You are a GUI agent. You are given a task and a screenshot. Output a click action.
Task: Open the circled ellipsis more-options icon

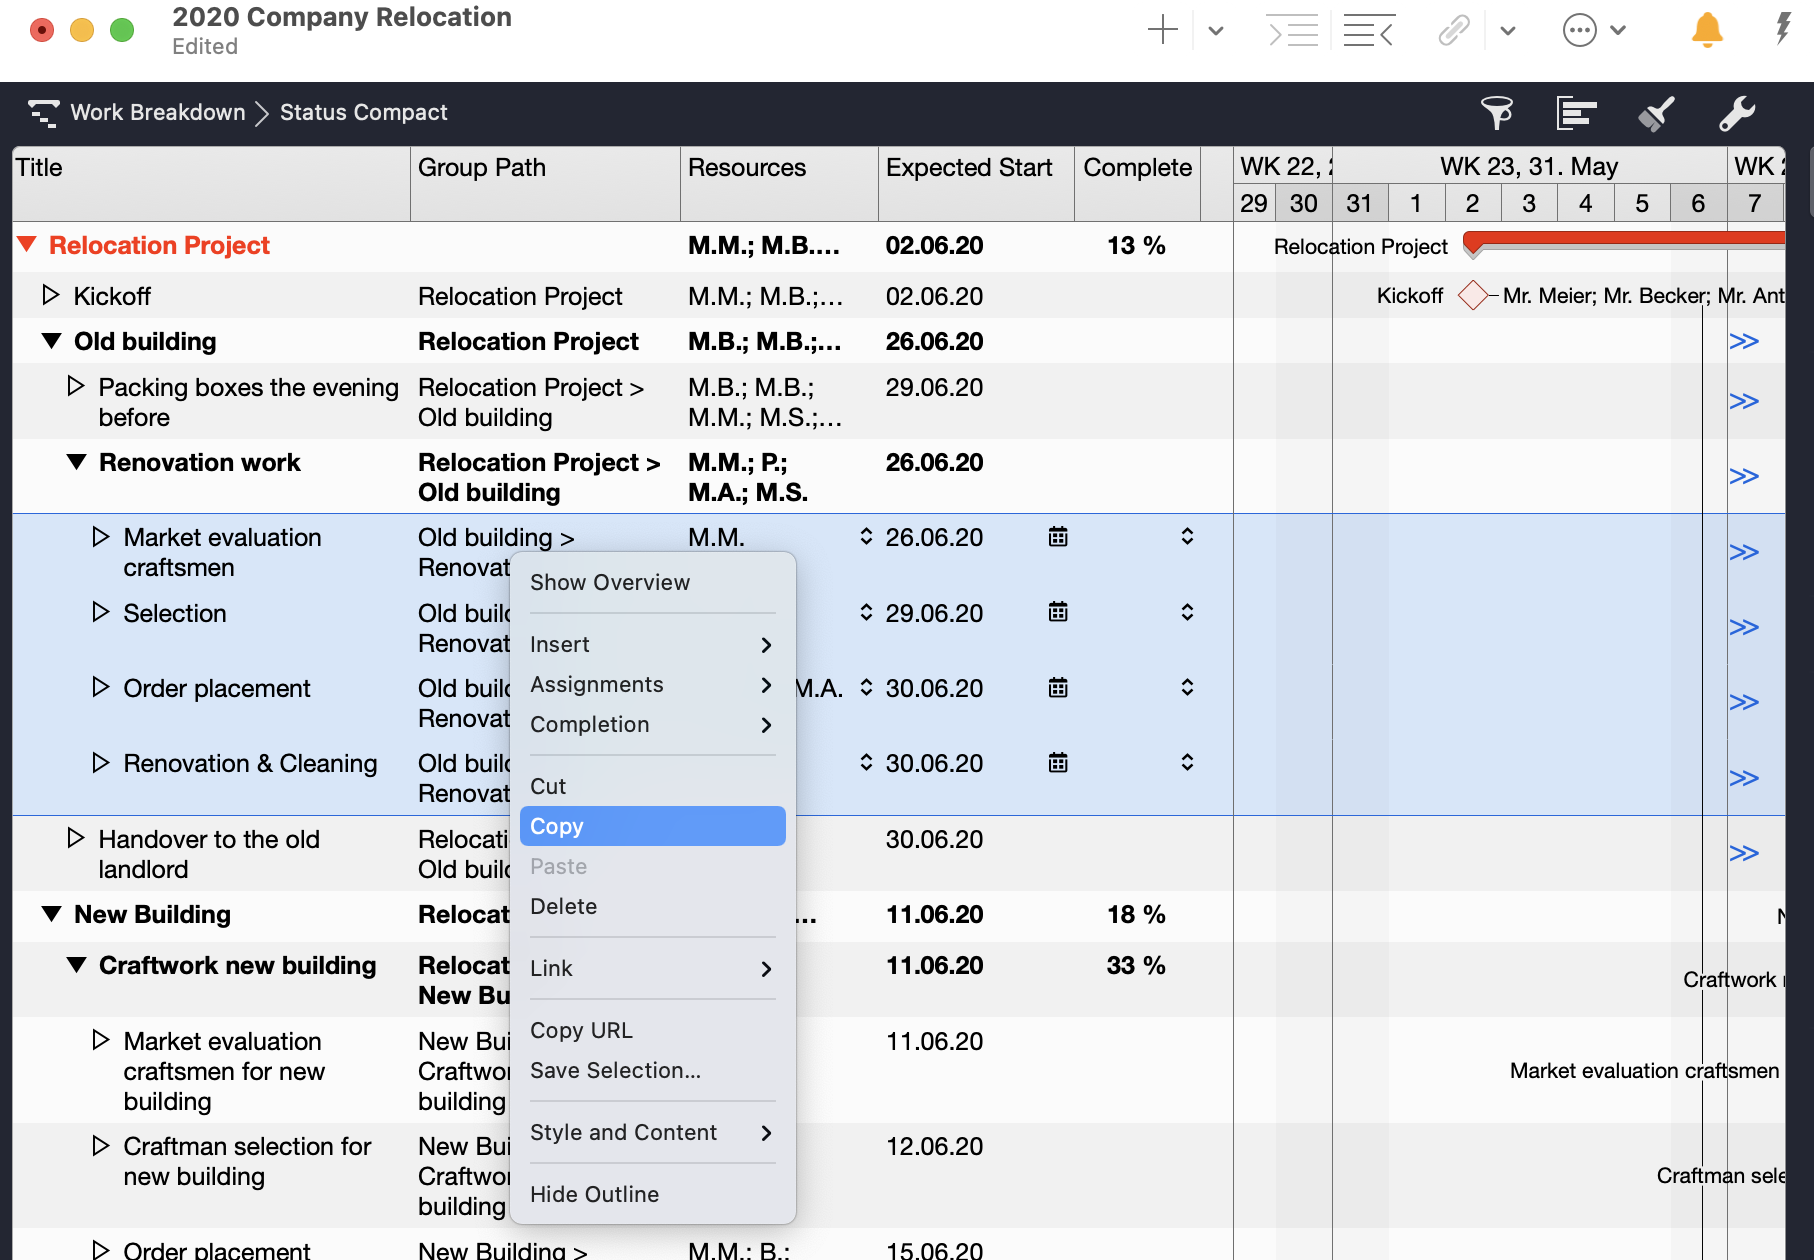pyautogui.click(x=1580, y=31)
